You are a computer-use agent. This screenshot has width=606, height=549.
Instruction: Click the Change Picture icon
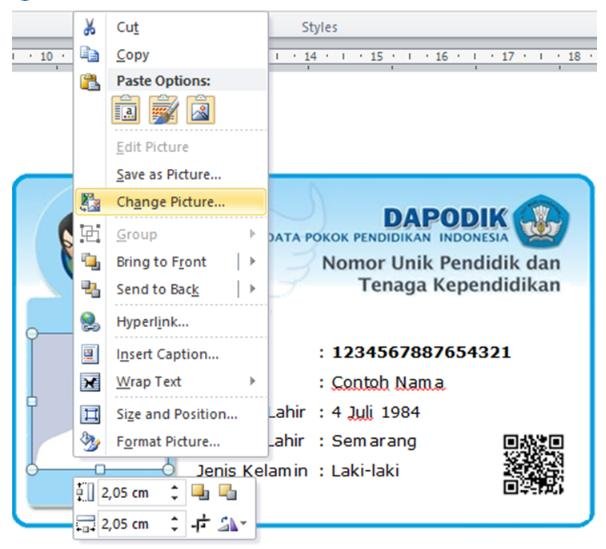[90, 202]
